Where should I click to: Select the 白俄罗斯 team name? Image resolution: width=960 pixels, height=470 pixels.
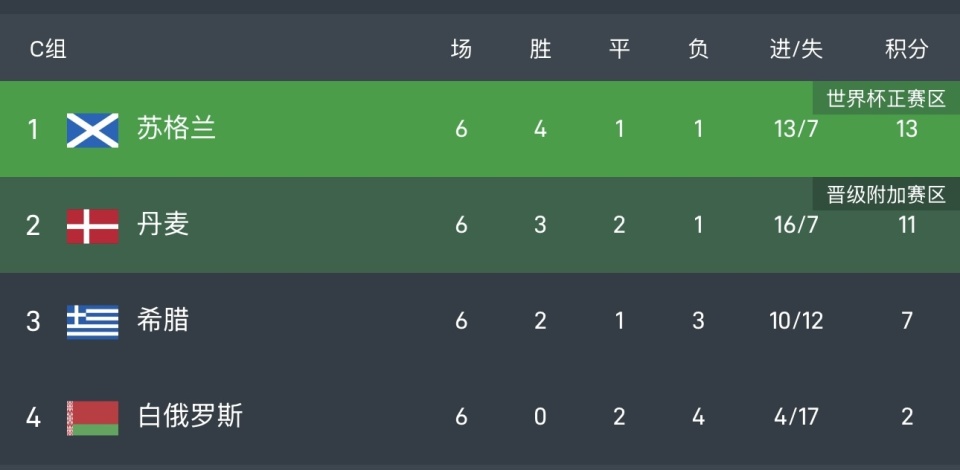point(189,417)
